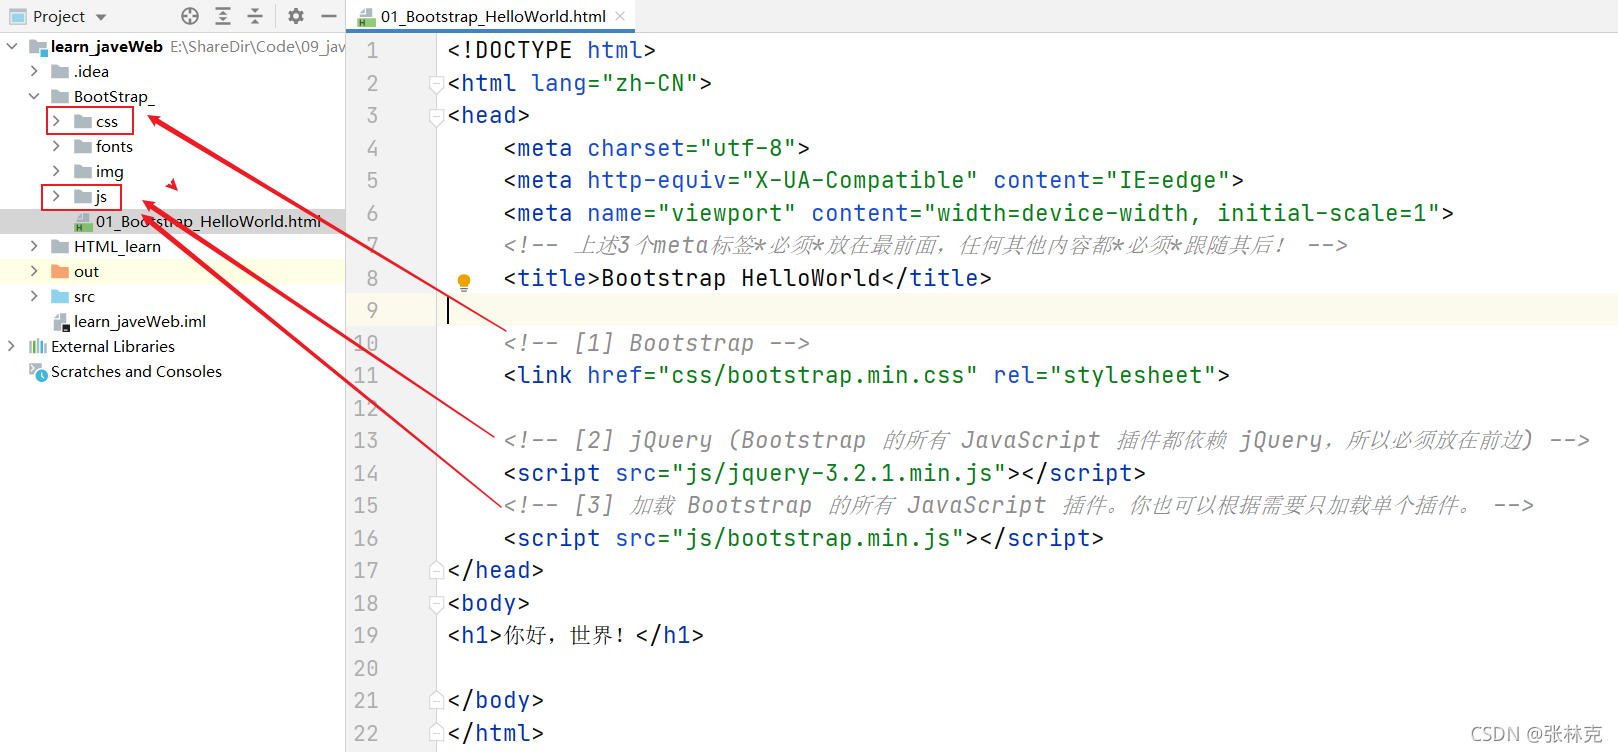Click the lang="zh-CN" attribute
1618x752 pixels.
click(x=614, y=83)
